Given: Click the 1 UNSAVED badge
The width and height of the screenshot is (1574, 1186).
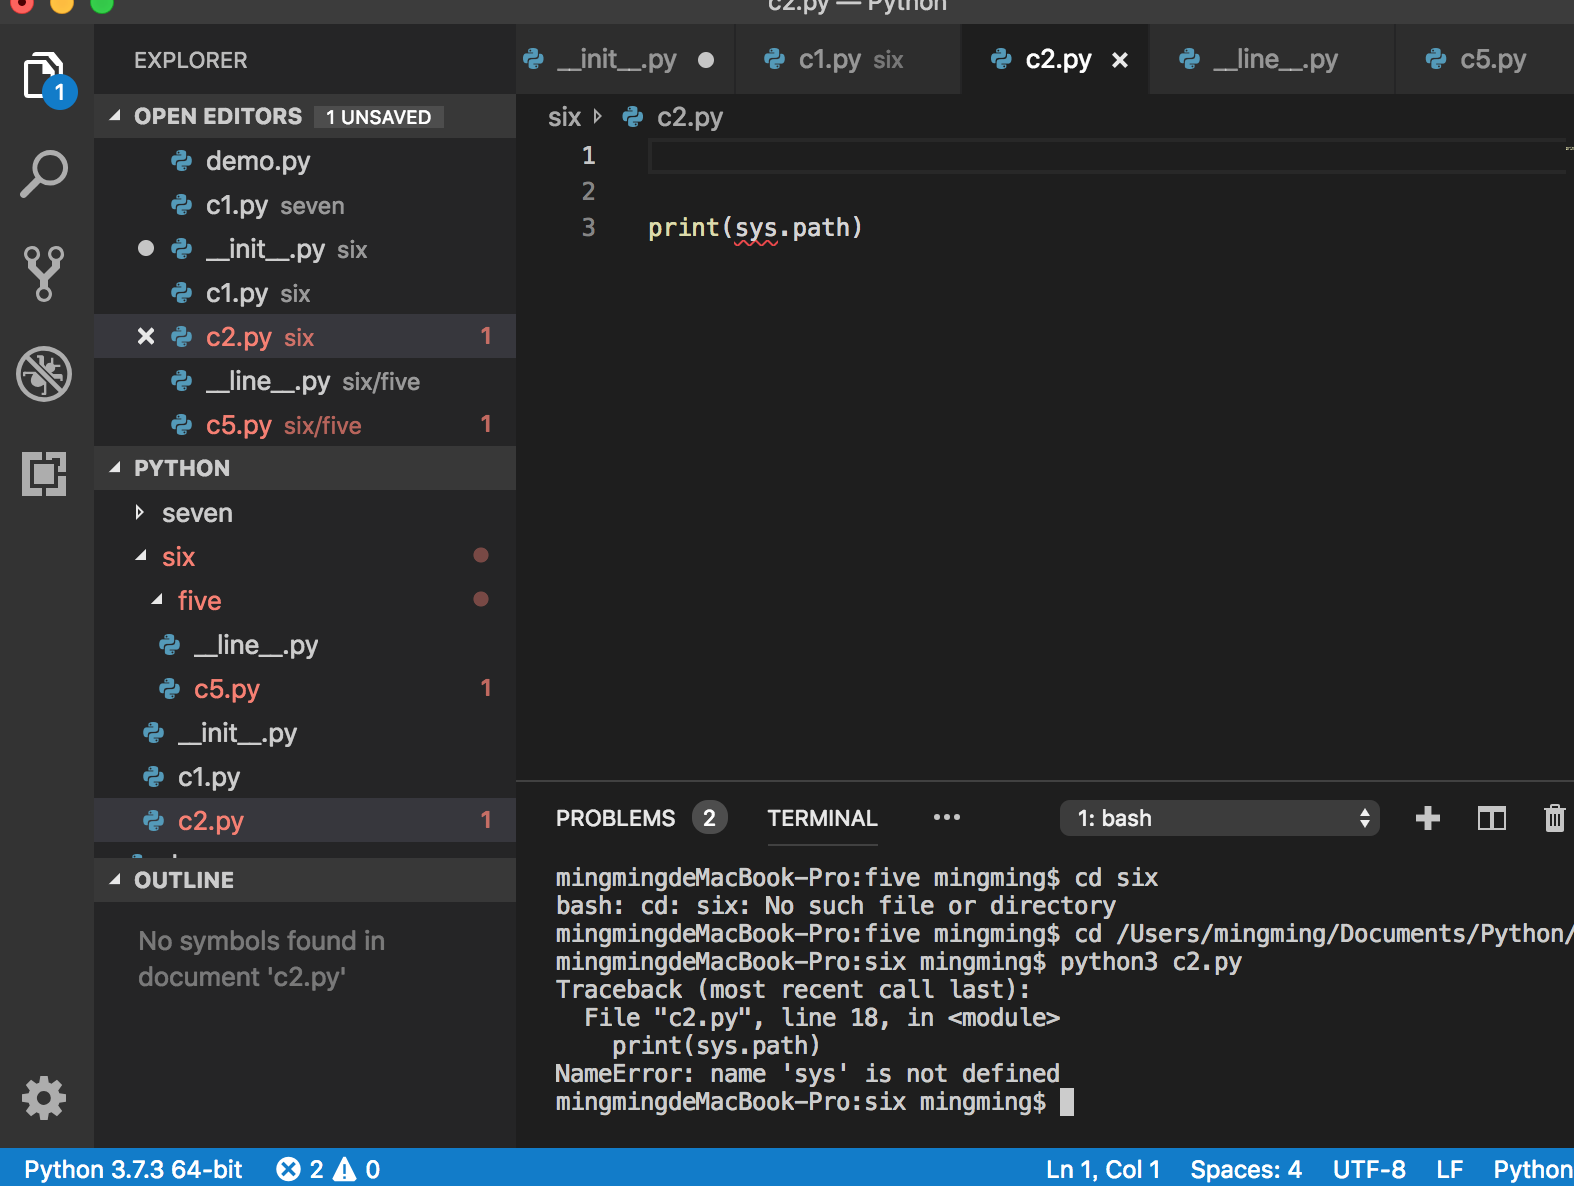Looking at the screenshot, I should pyautogui.click(x=379, y=117).
